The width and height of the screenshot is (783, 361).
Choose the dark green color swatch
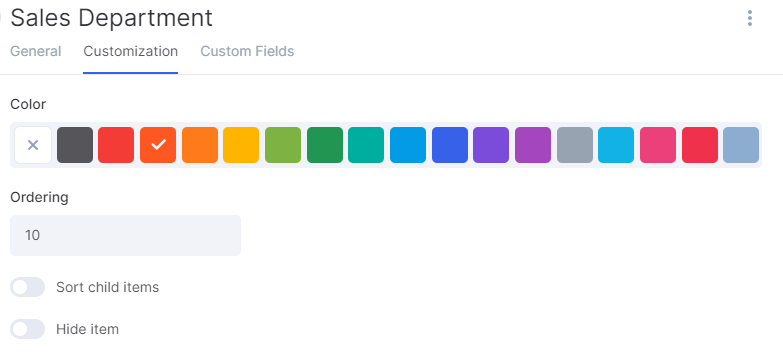[325, 145]
